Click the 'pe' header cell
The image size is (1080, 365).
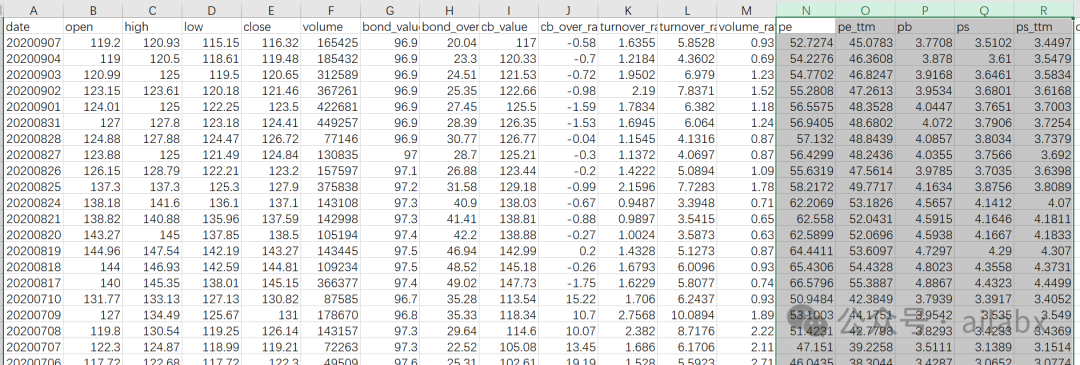coord(806,27)
